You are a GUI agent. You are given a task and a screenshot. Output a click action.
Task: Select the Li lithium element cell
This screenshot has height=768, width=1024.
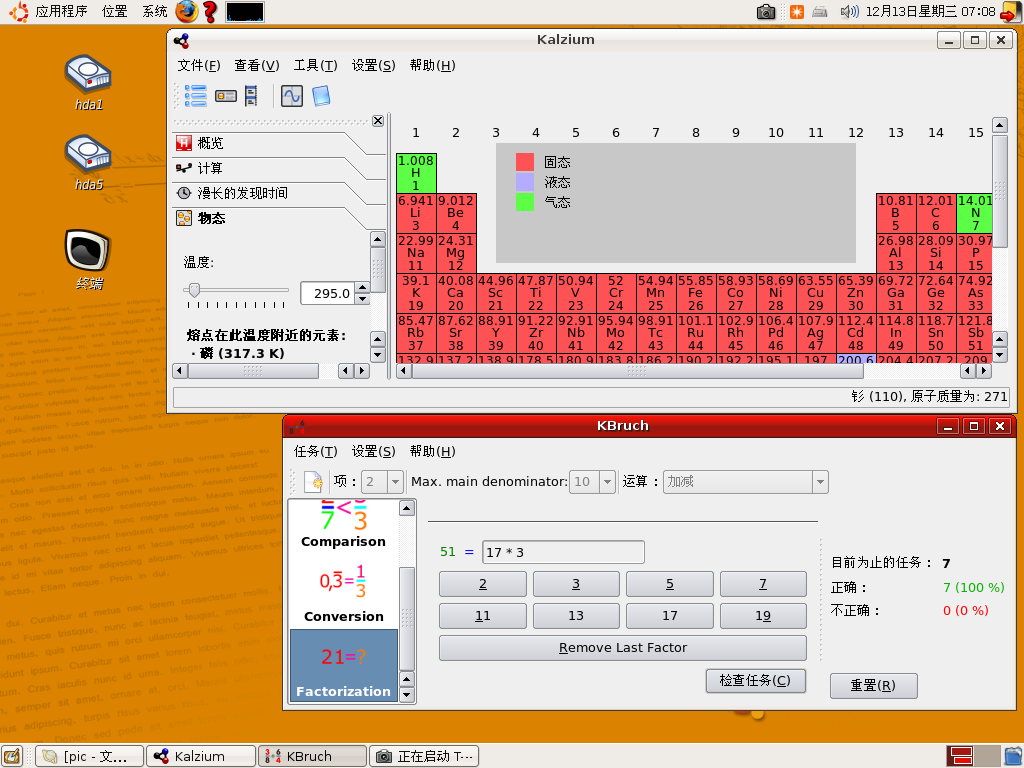pyautogui.click(x=416, y=213)
